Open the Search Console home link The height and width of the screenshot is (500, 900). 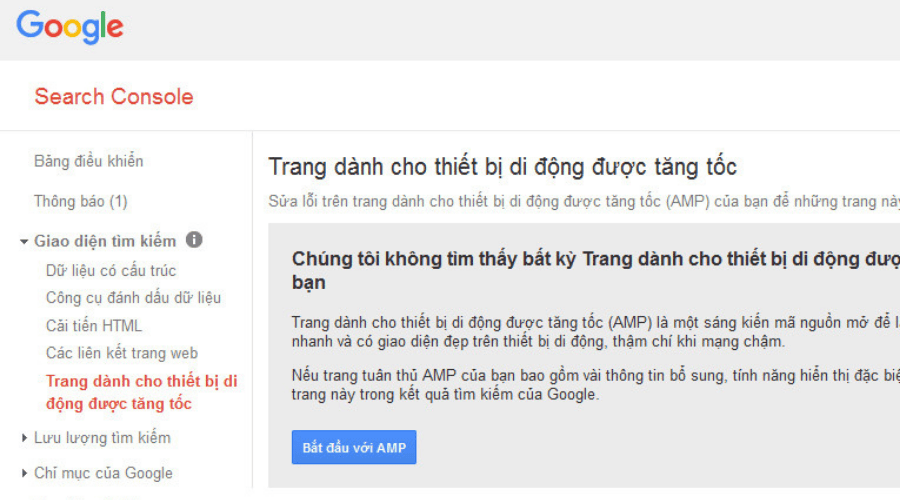(114, 96)
